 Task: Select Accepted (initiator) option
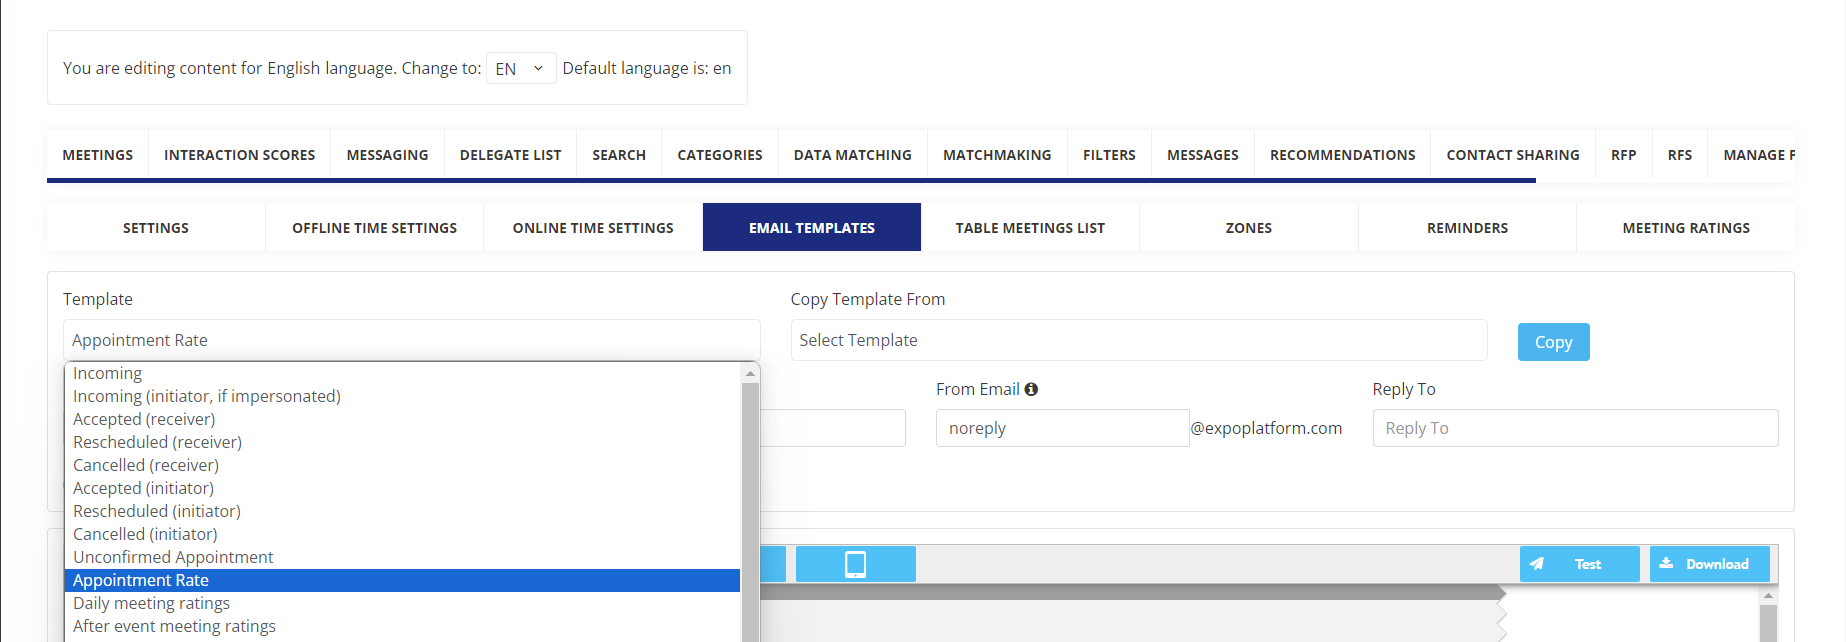point(402,488)
